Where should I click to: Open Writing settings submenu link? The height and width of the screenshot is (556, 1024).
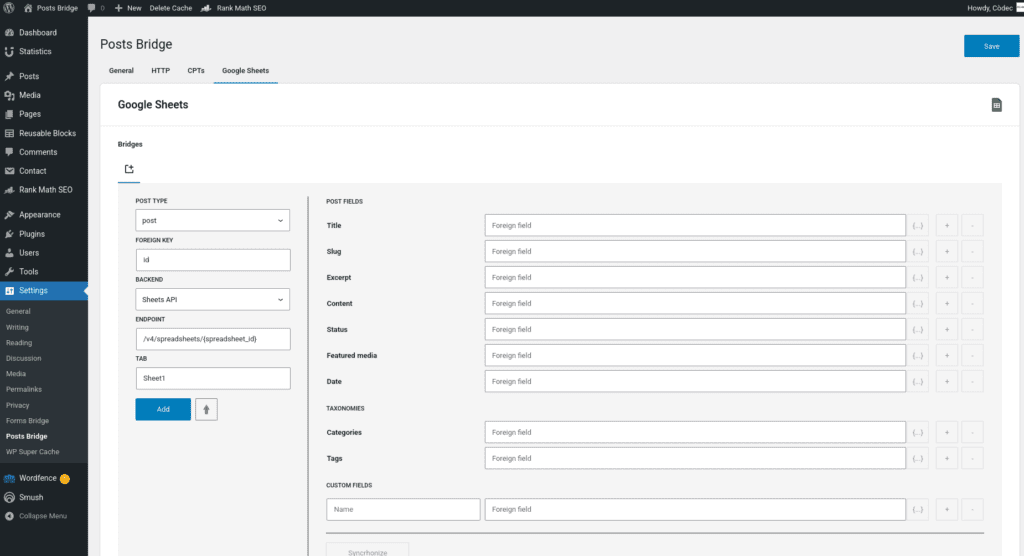point(17,327)
